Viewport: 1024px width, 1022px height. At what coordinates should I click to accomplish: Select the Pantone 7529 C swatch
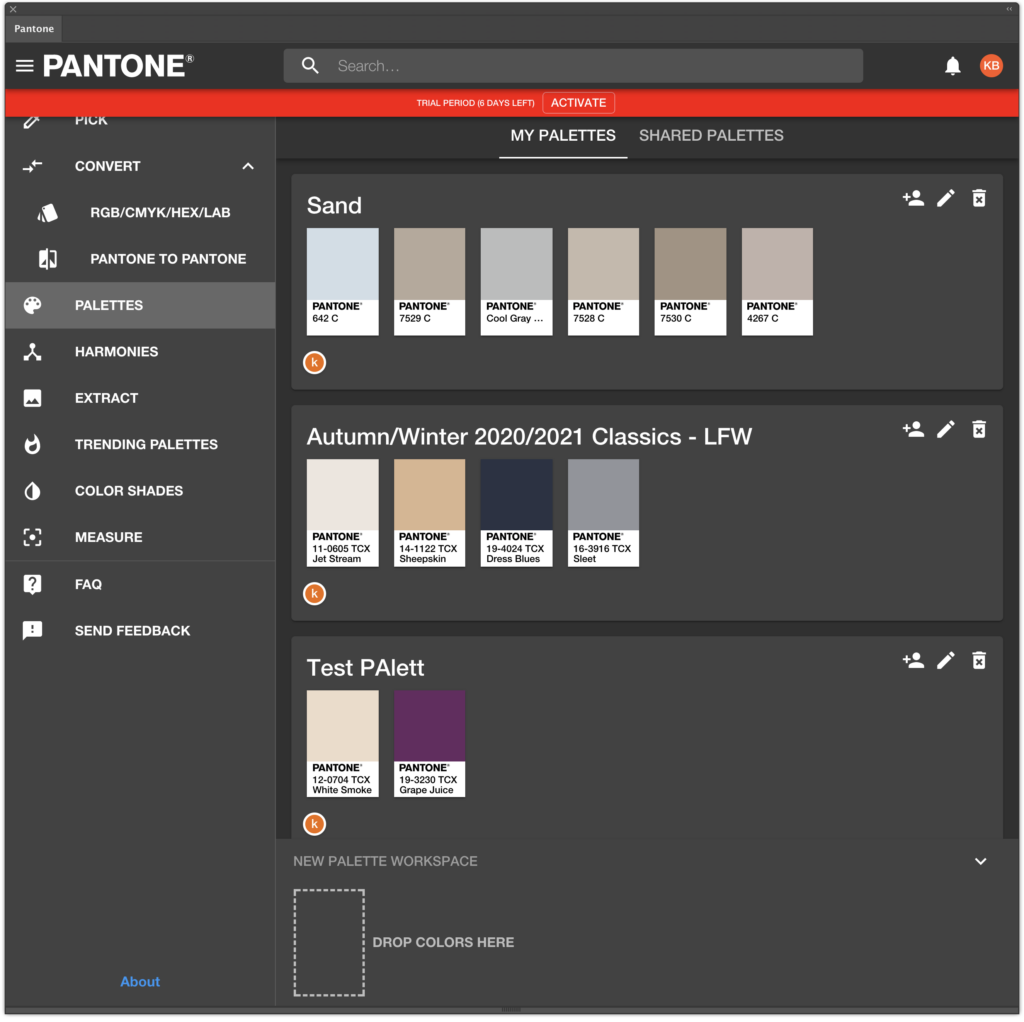click(x=429, y=281)
